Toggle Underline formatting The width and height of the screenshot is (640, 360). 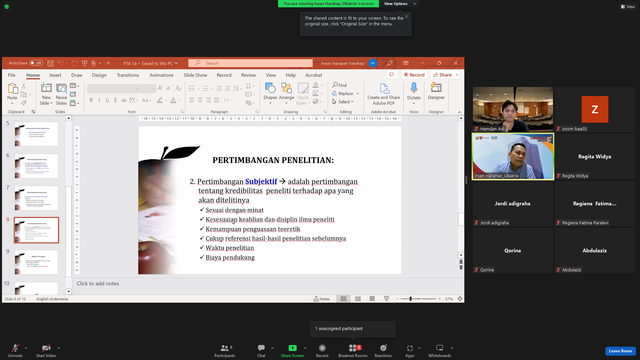107,100
